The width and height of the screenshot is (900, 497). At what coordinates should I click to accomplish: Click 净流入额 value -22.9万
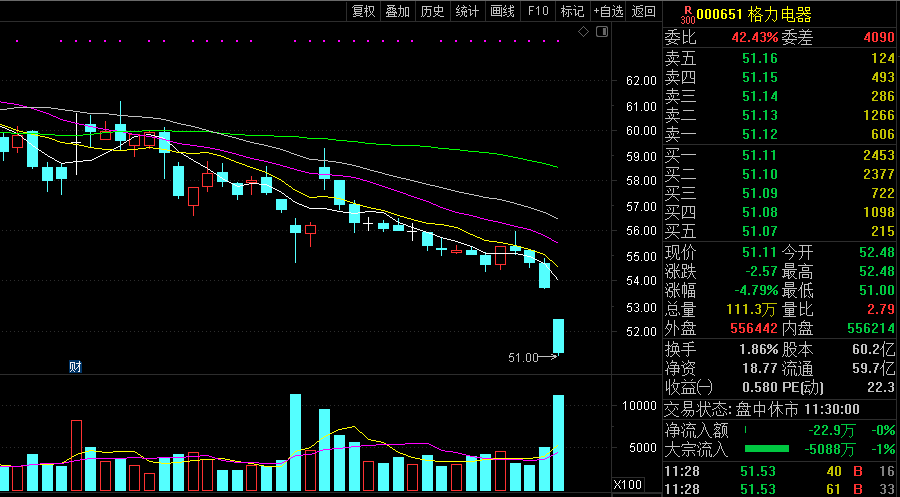(831, 430)
